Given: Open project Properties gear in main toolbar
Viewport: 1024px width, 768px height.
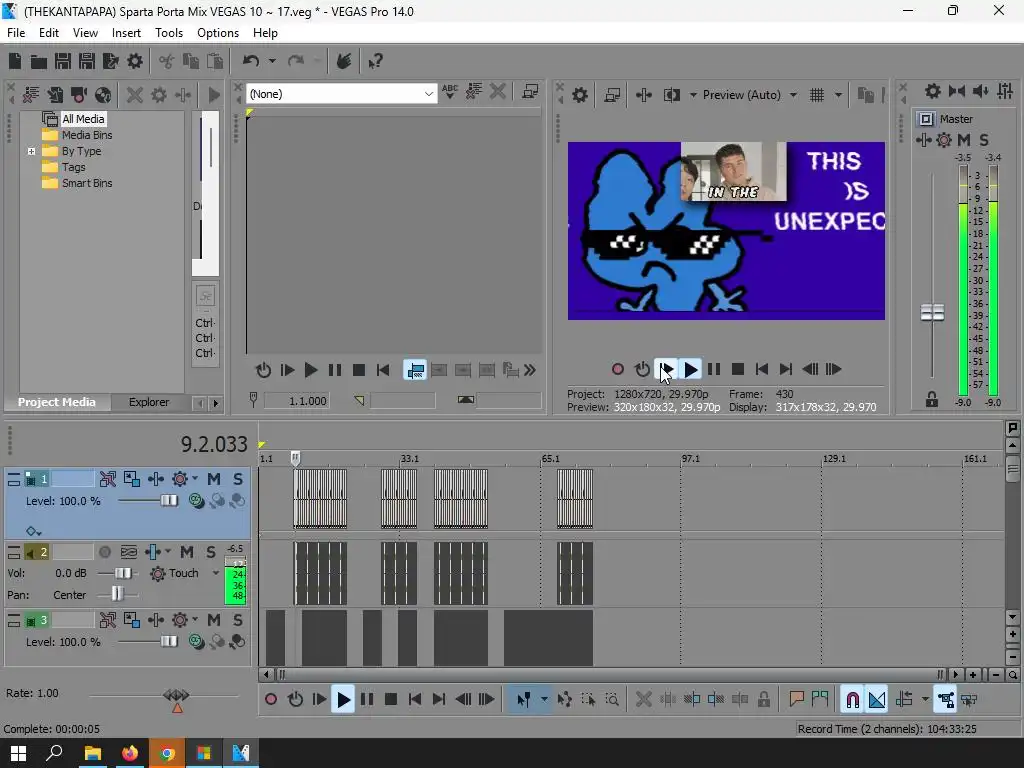Looking at the screenshot, I should [x=135, y=61].
